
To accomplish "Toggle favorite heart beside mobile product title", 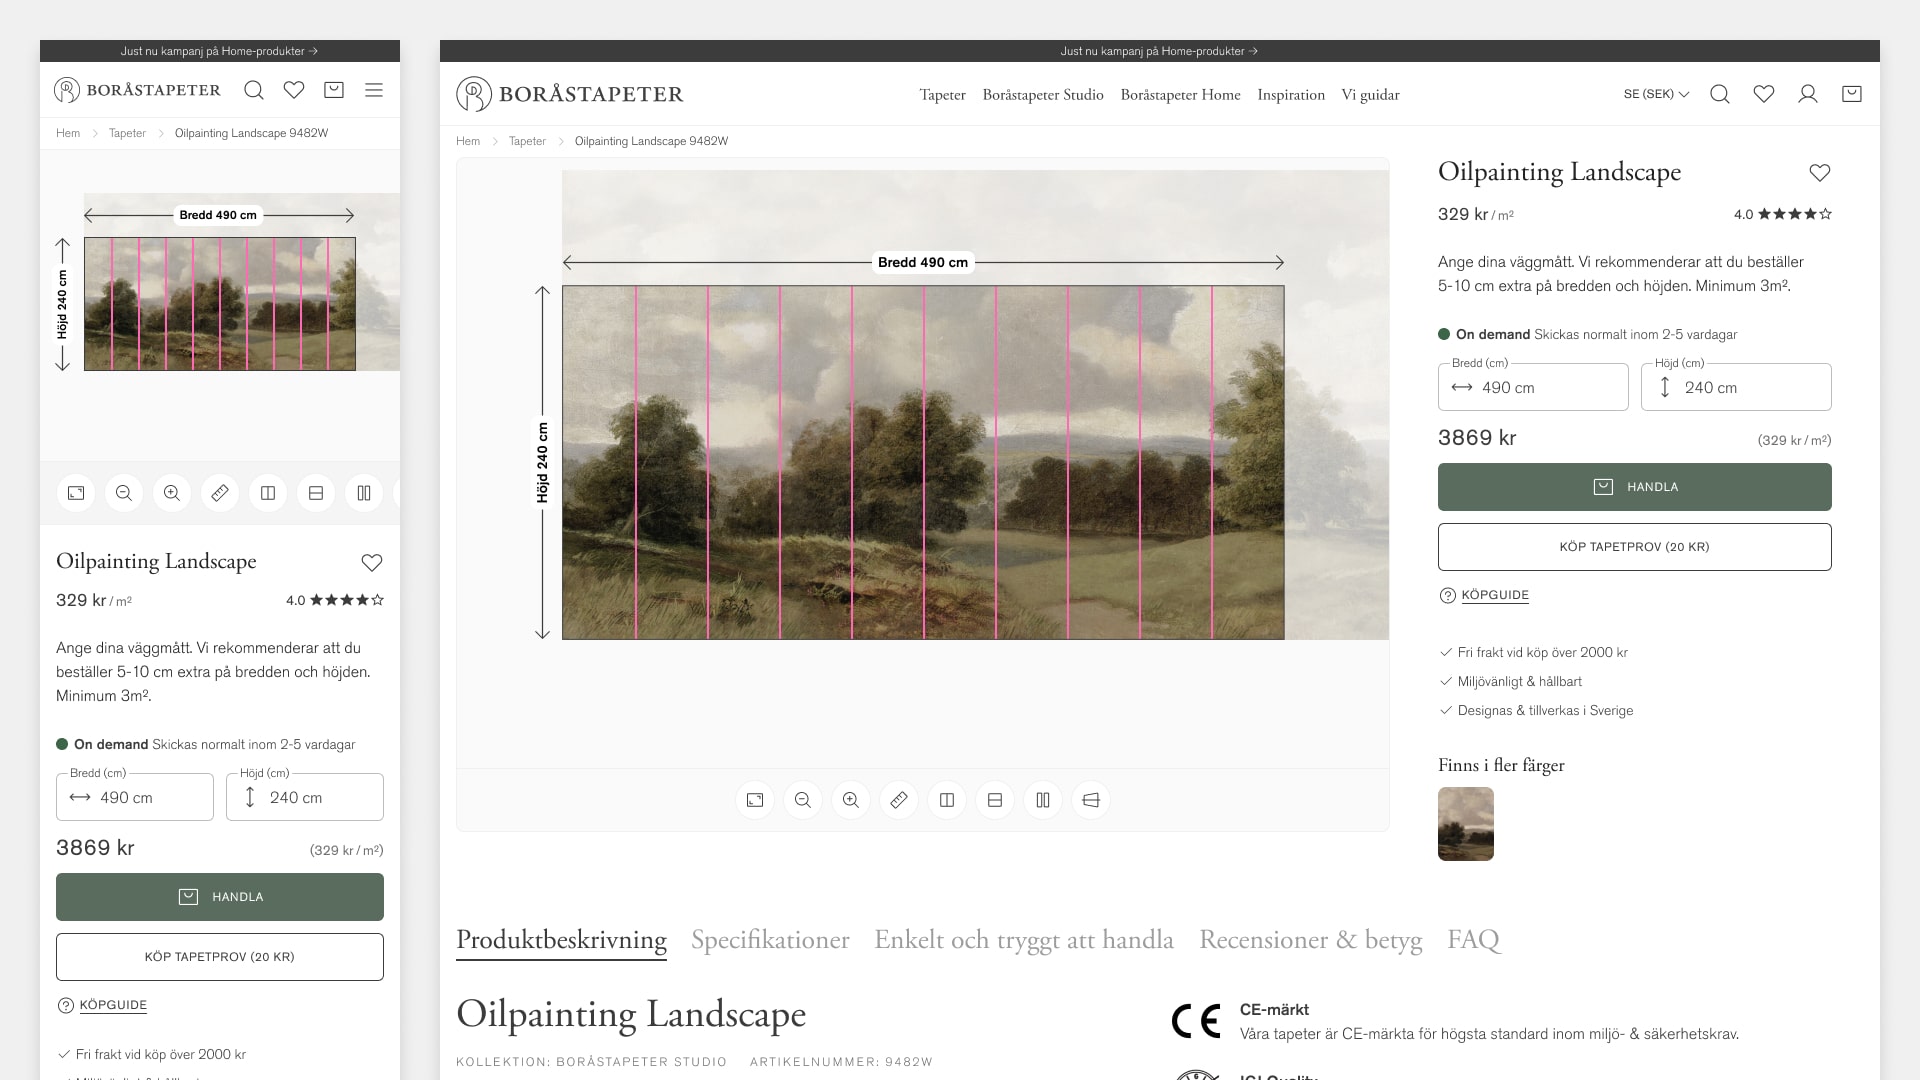I will click(371, 563).
